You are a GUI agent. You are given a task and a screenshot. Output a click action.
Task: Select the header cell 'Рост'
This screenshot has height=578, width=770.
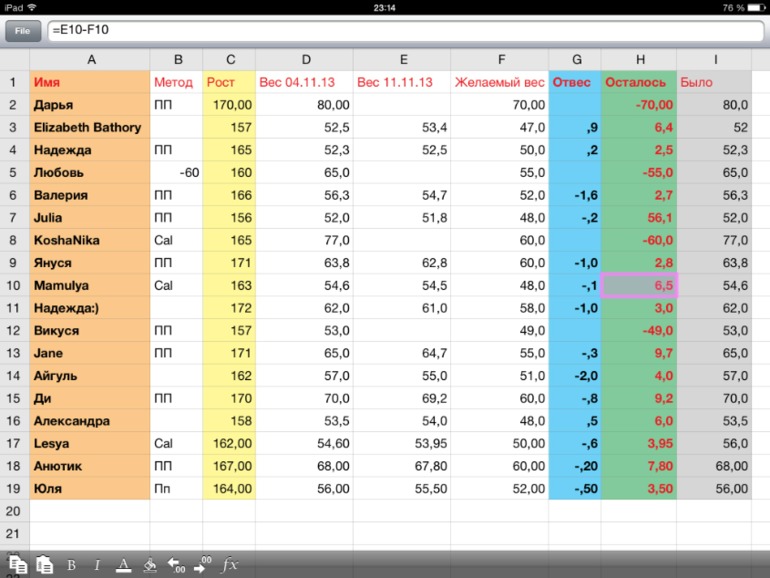tap(229, 82)
